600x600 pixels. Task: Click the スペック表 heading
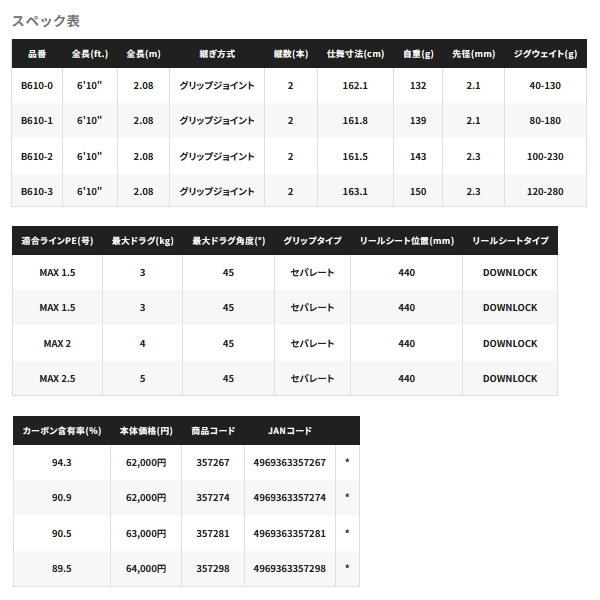click(46, 21)
